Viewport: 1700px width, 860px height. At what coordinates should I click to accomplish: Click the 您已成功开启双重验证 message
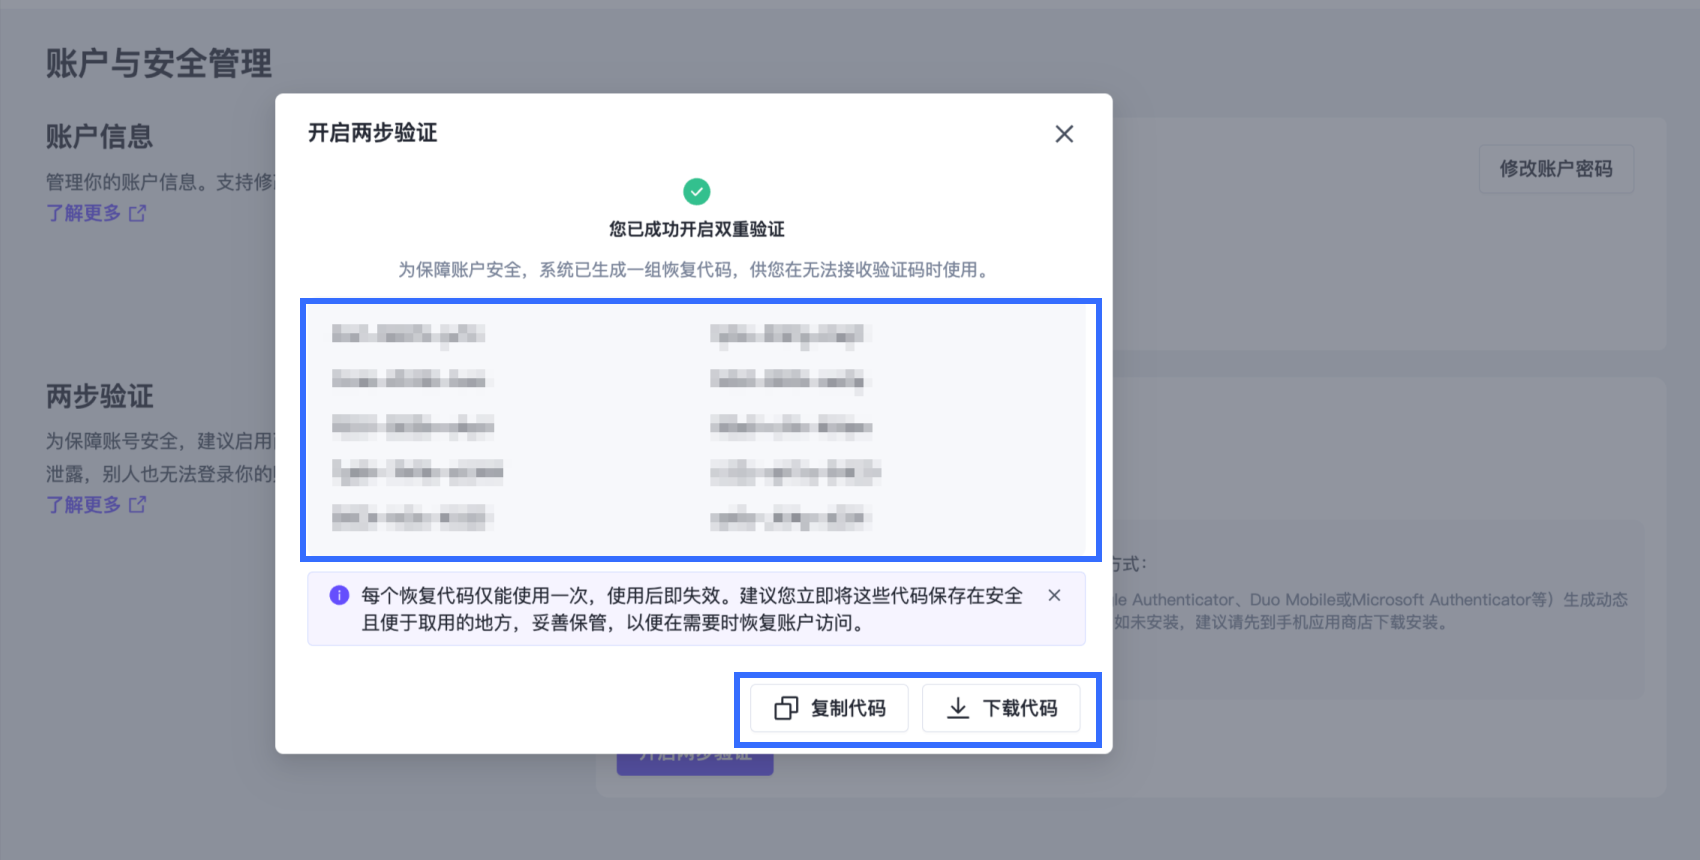(x=696, y=229)
